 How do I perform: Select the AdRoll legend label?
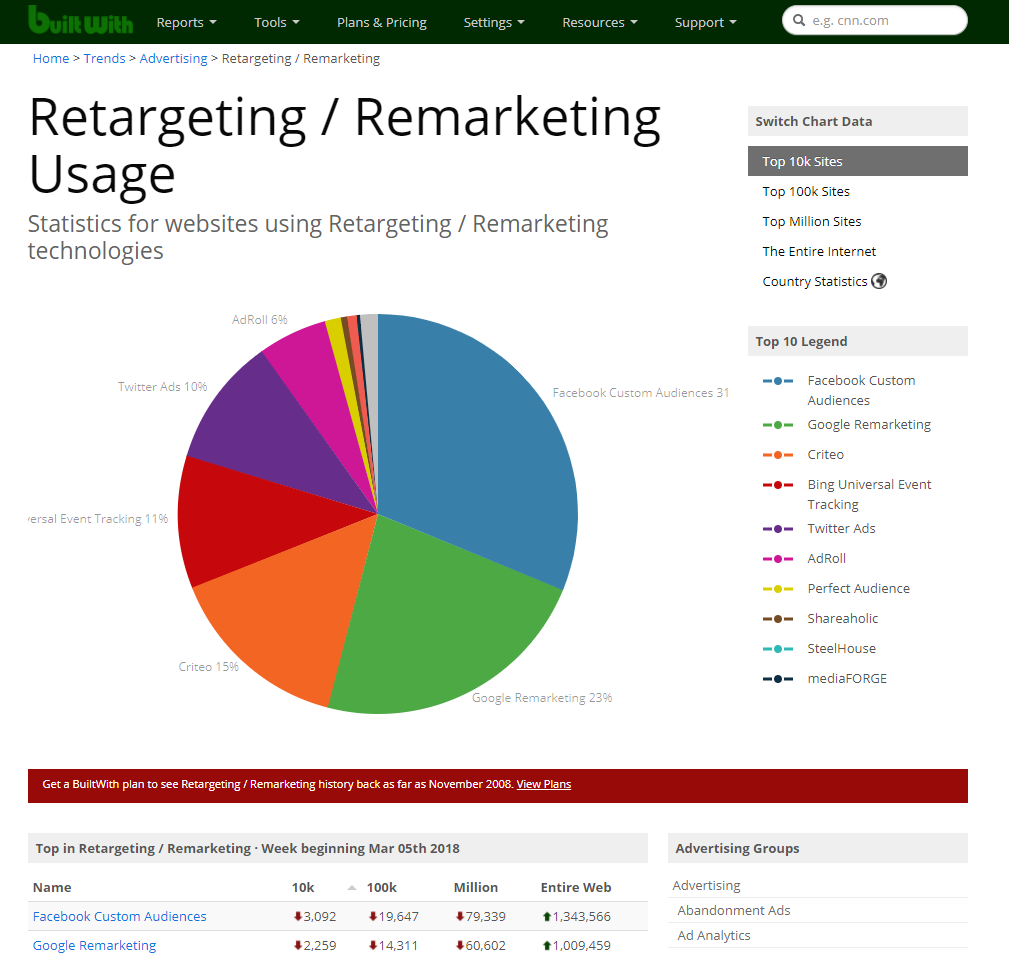pyautogui.click(x=826, y=558)
